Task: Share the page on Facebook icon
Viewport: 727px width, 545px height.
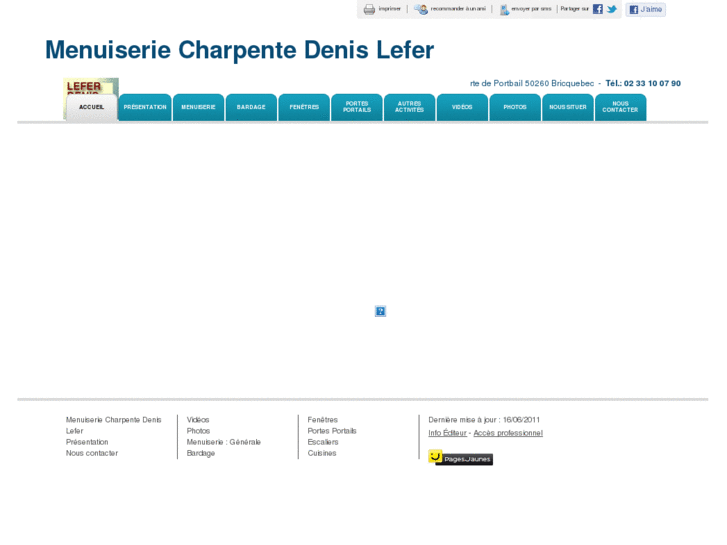Action: (x=598, y=9)
